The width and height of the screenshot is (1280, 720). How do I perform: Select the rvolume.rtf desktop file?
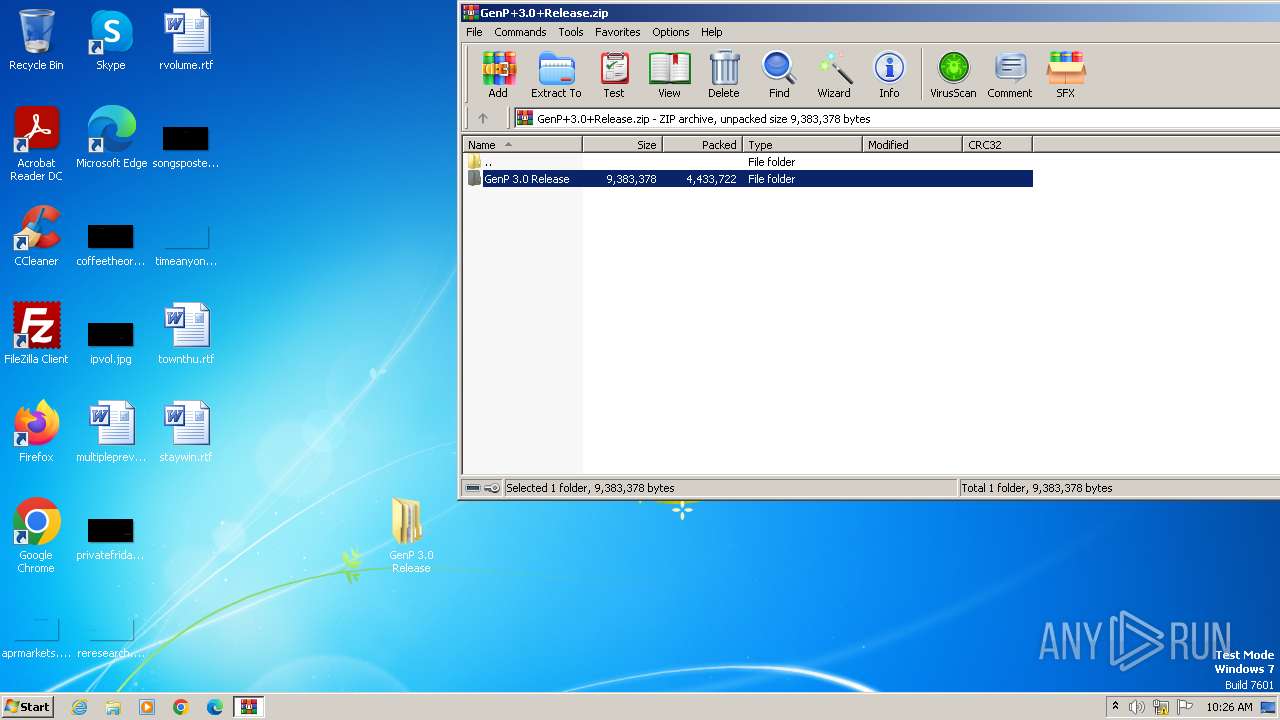point(186,40)
